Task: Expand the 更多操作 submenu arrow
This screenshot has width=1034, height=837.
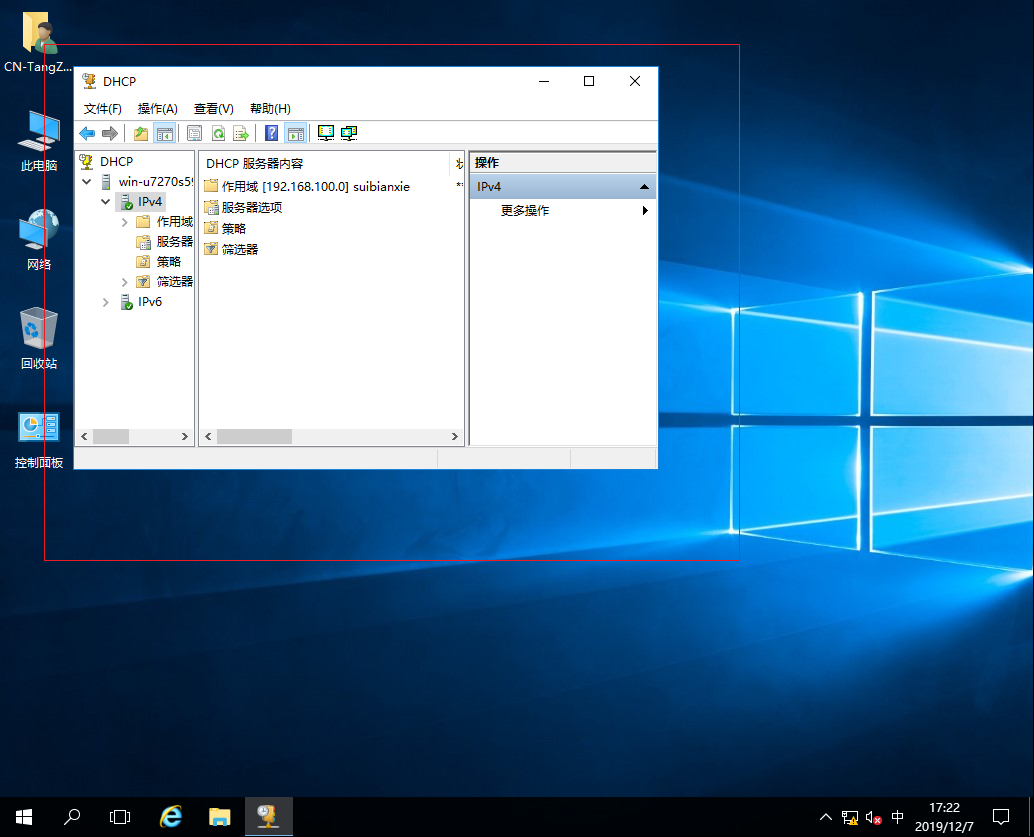Action: (645, 211)
